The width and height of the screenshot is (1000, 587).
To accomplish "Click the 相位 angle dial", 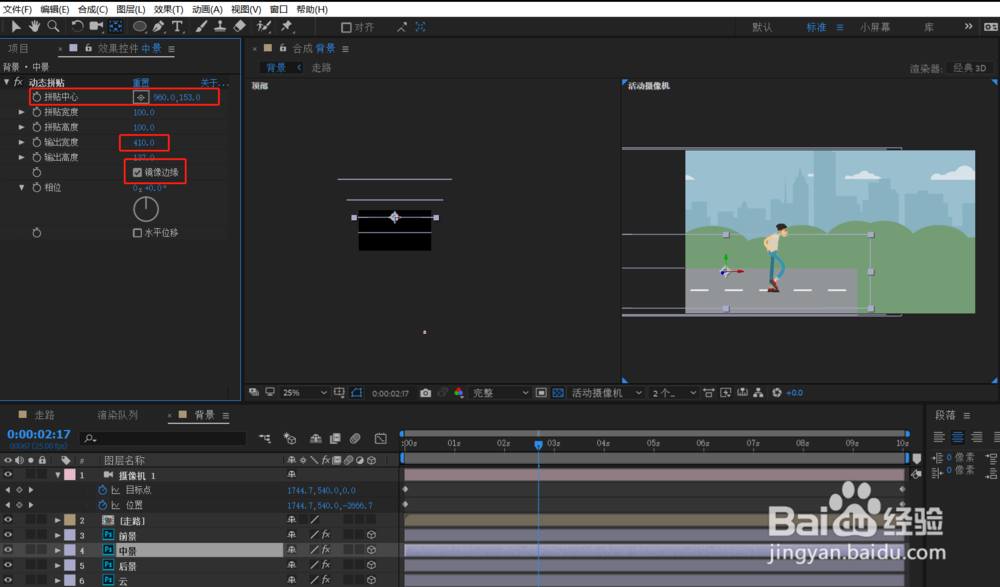I will [x=145, y=209].
